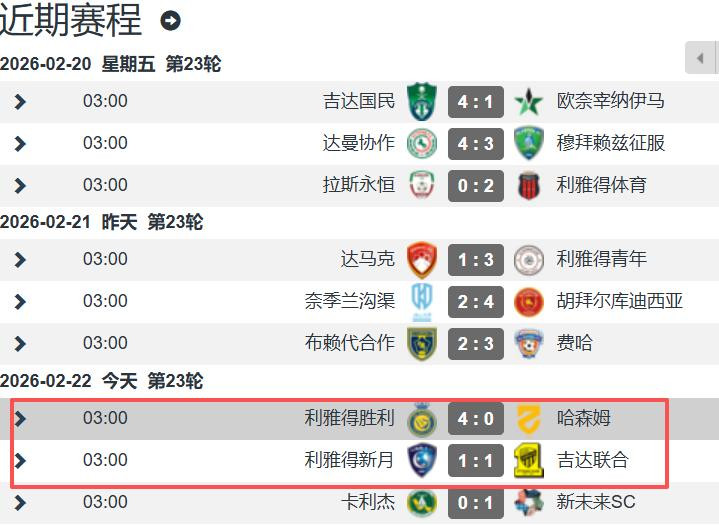Click the previous-round left arrow button
Screen dimensions: 719x525
pyautogui.click(x=701, y=58)
